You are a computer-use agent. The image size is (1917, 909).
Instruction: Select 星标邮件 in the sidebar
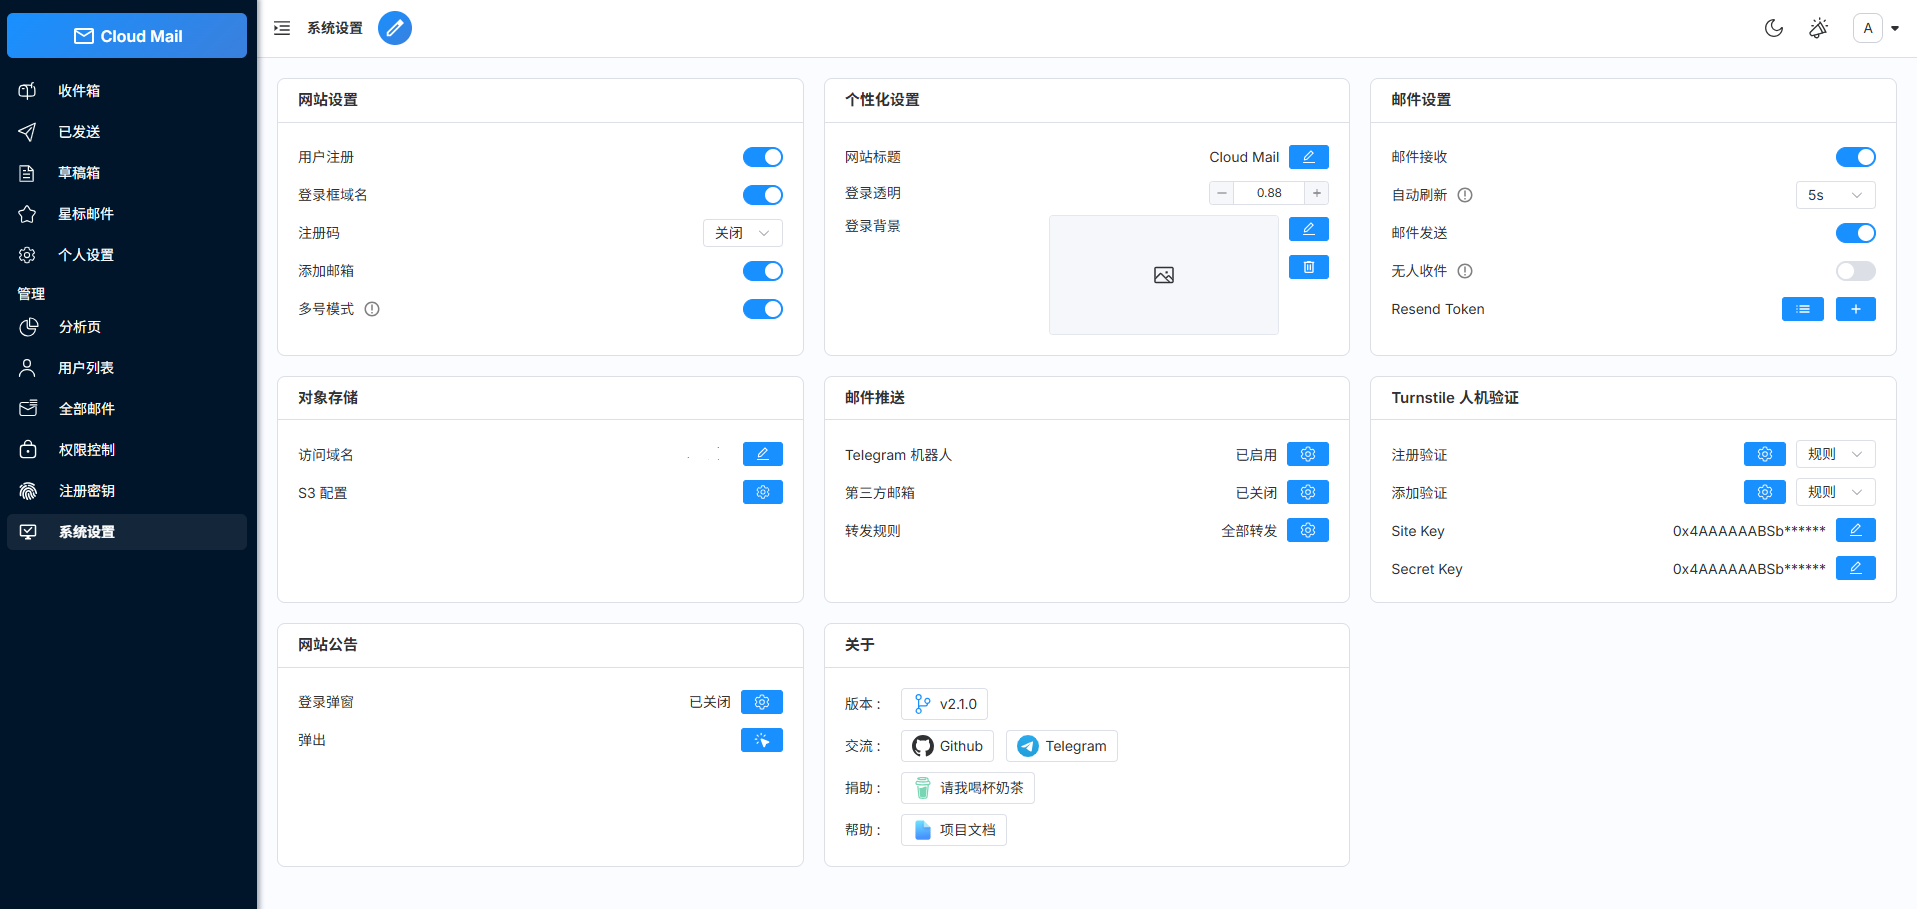[85, 213]
